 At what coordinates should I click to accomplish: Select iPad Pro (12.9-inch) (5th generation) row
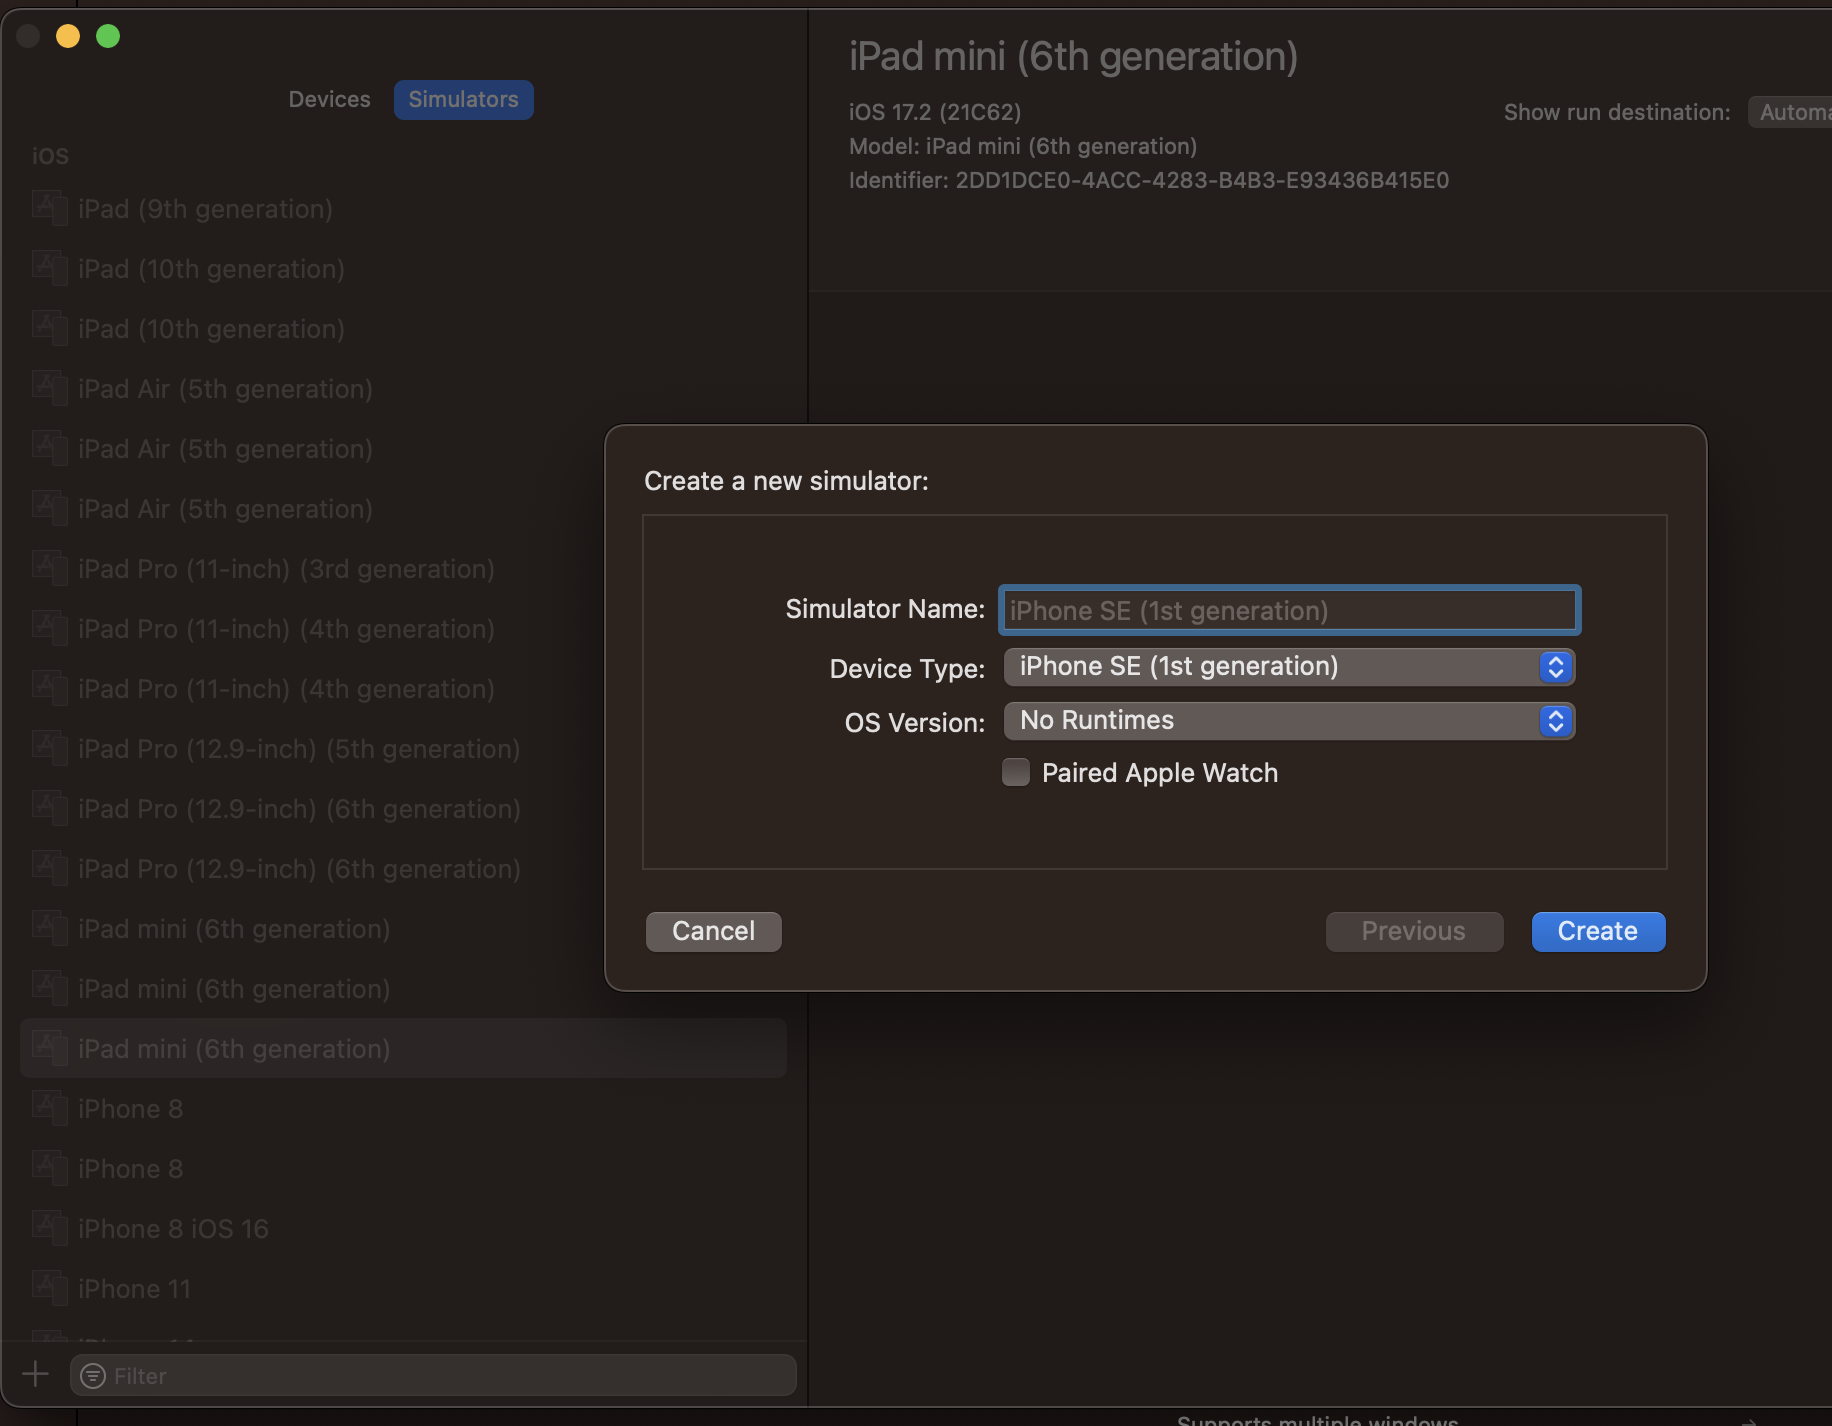click(x=404, y=748)
